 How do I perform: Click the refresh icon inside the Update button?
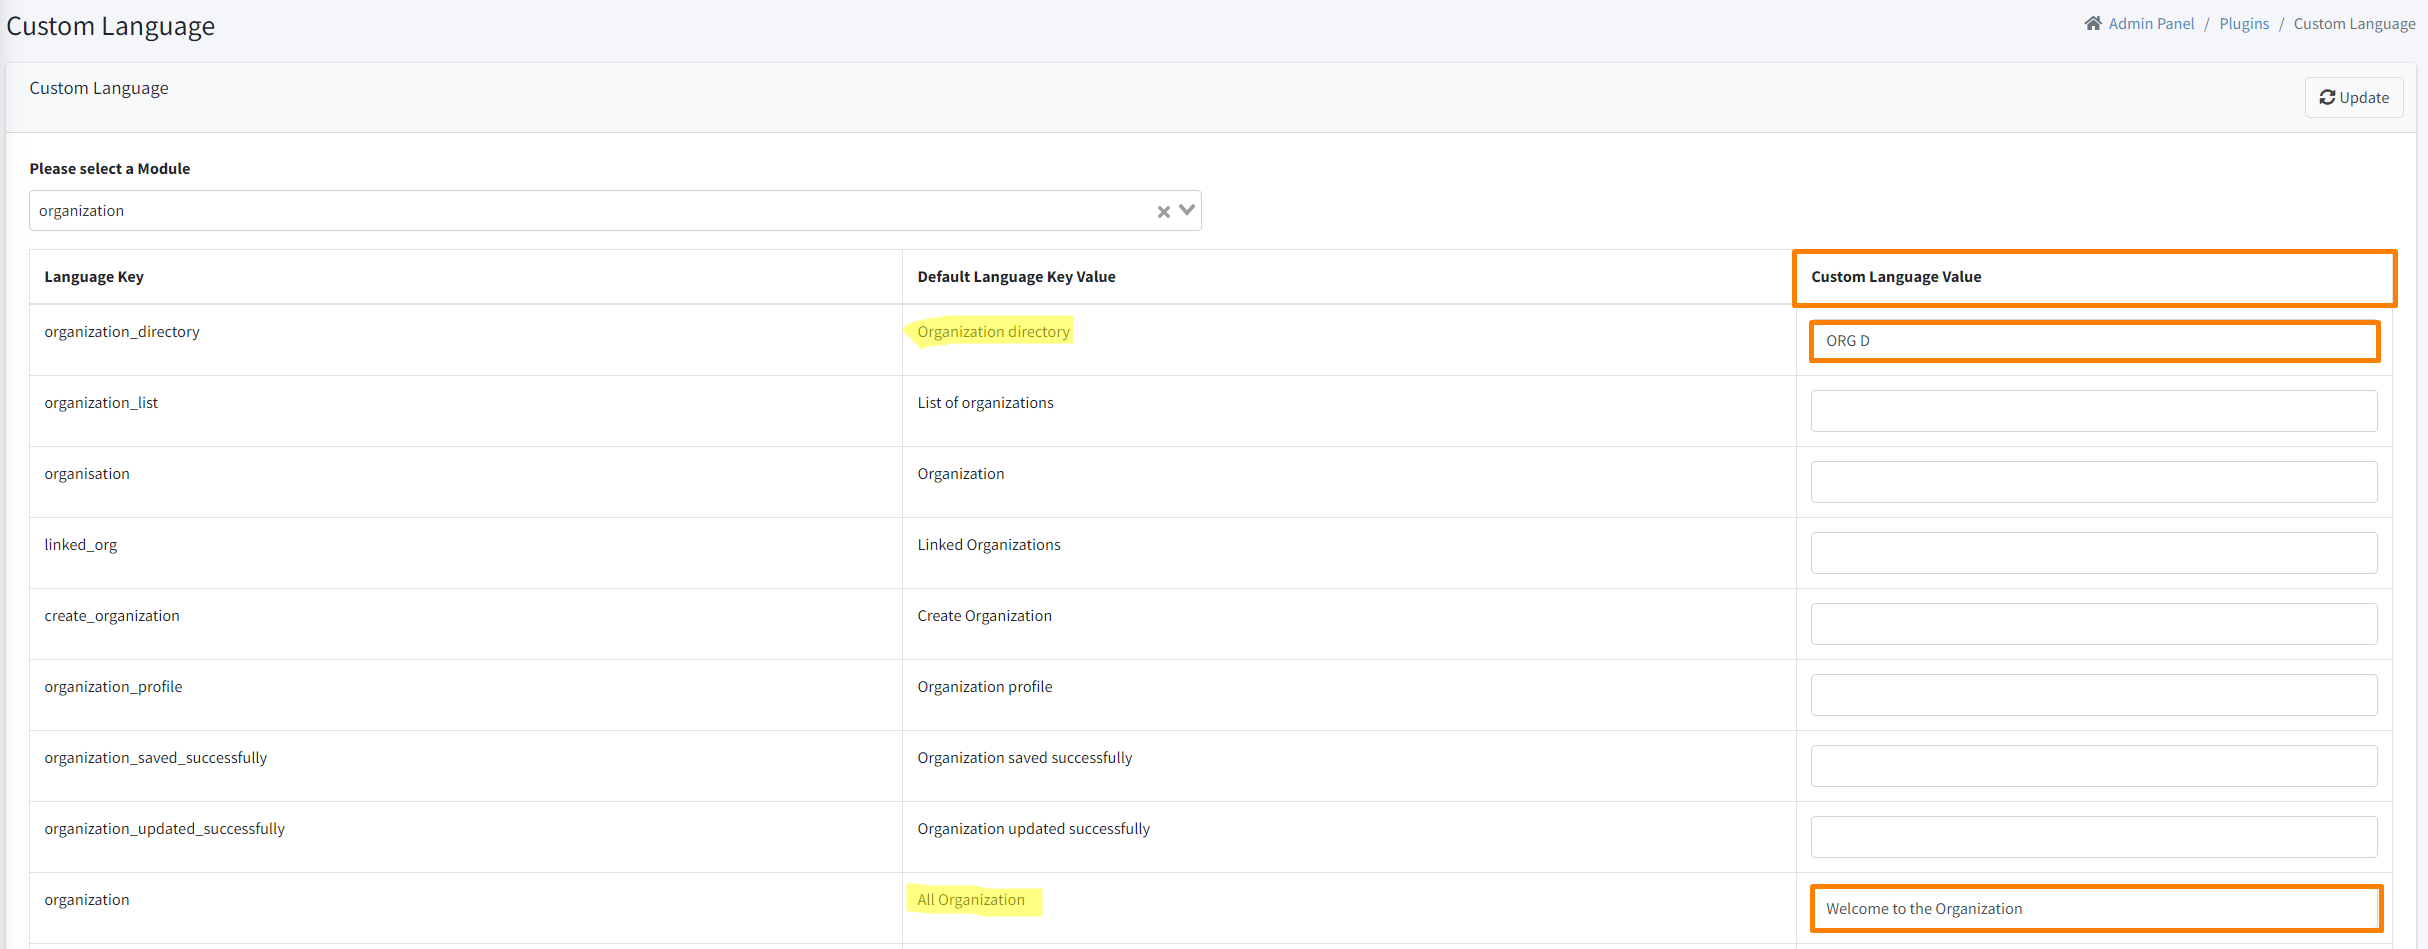click(x=2327, y=97)
